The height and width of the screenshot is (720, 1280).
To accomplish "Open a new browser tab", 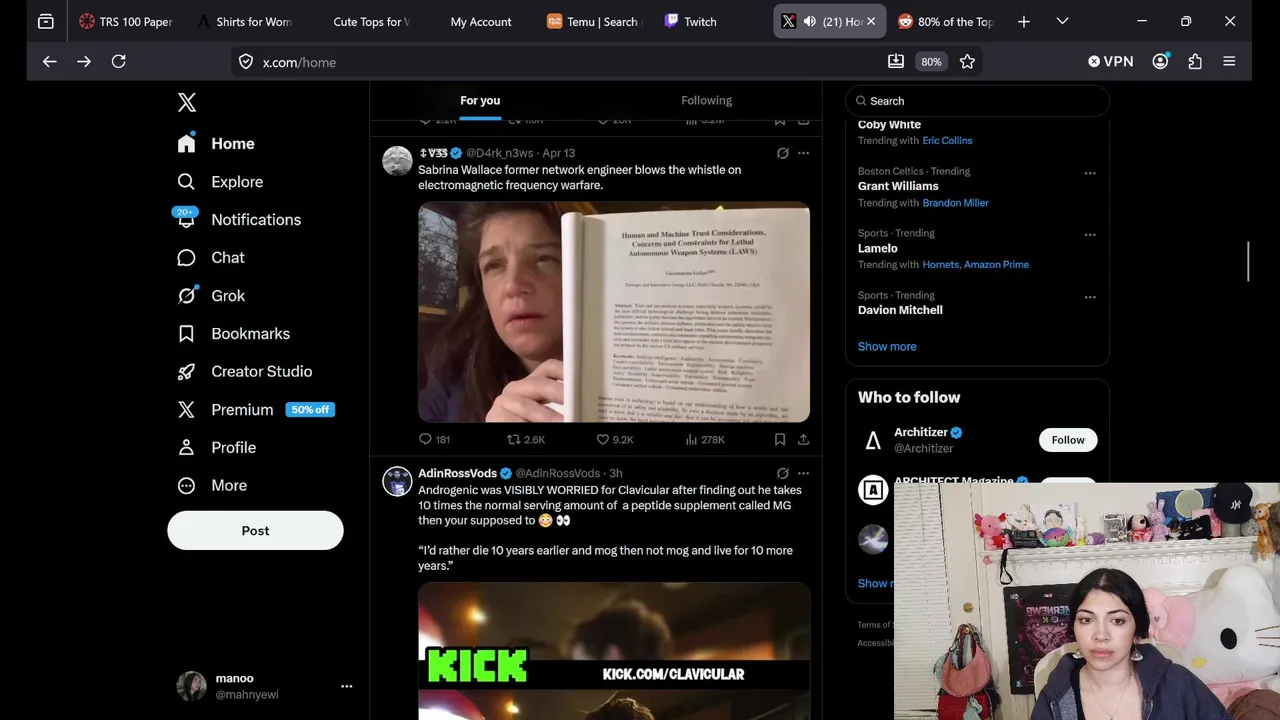I will 1023,21.
